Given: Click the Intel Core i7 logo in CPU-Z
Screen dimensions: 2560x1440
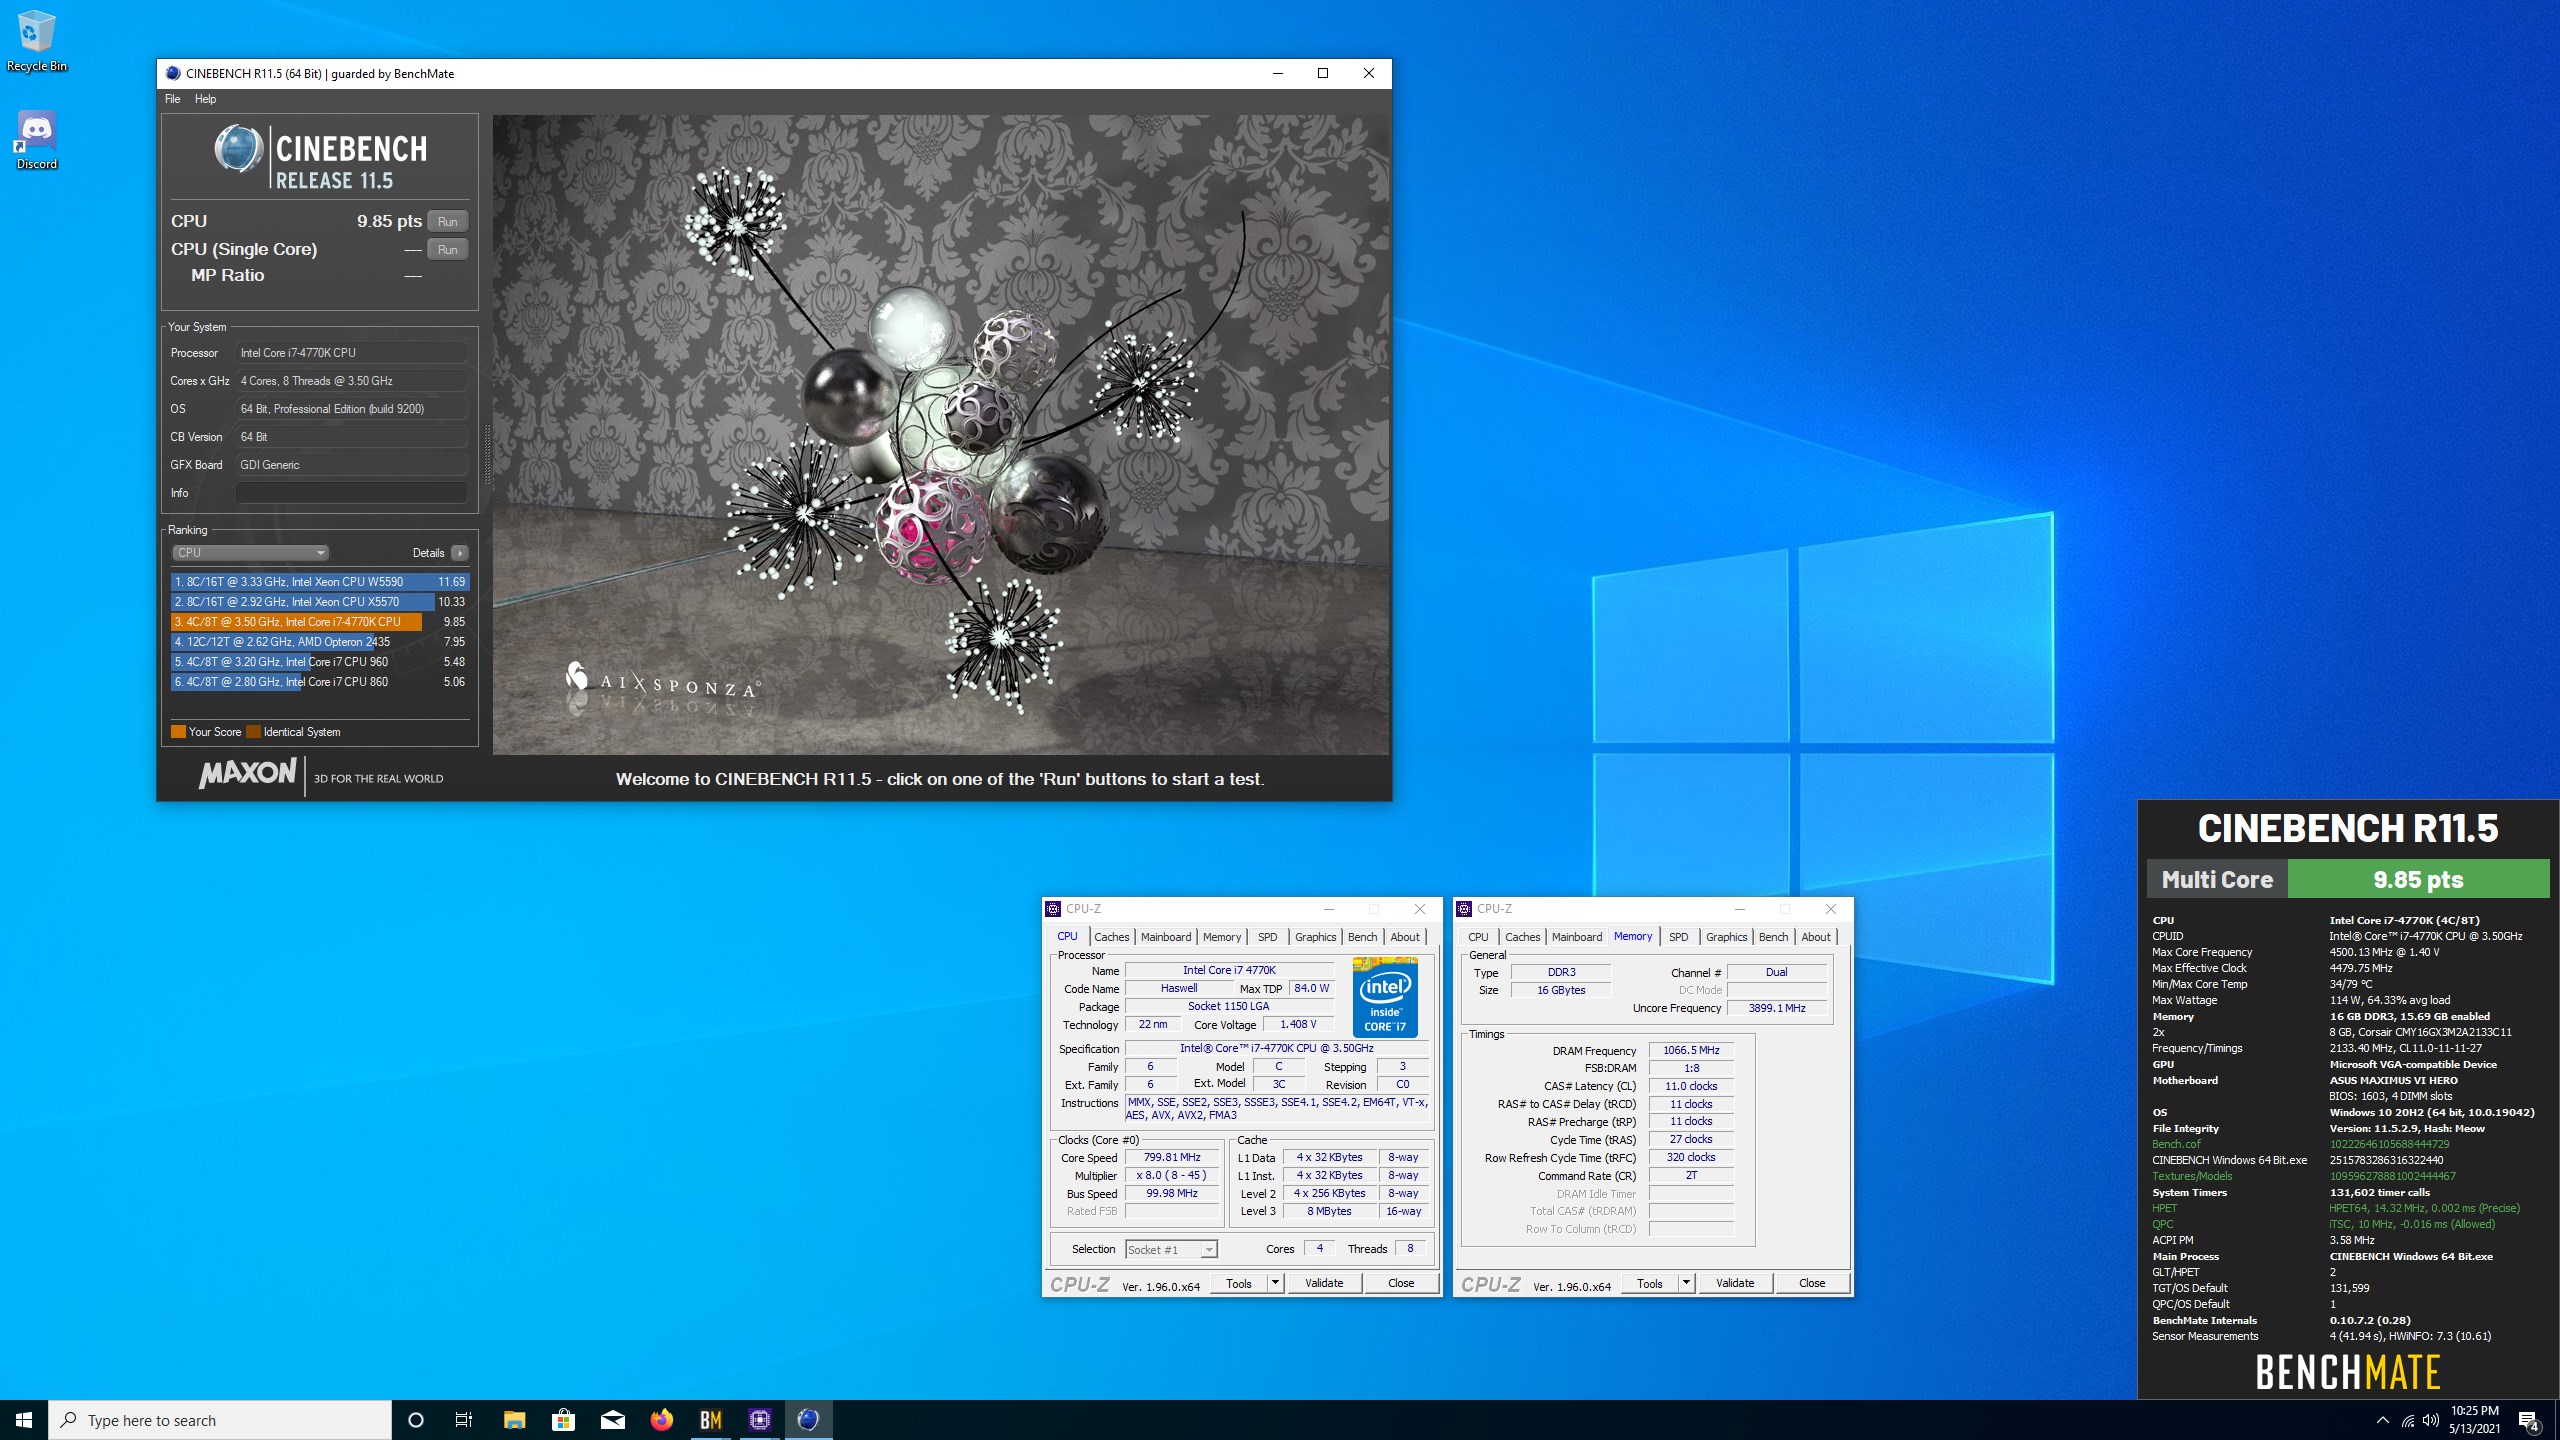Looking at the screenshot, I should [x=1385, y=997].
